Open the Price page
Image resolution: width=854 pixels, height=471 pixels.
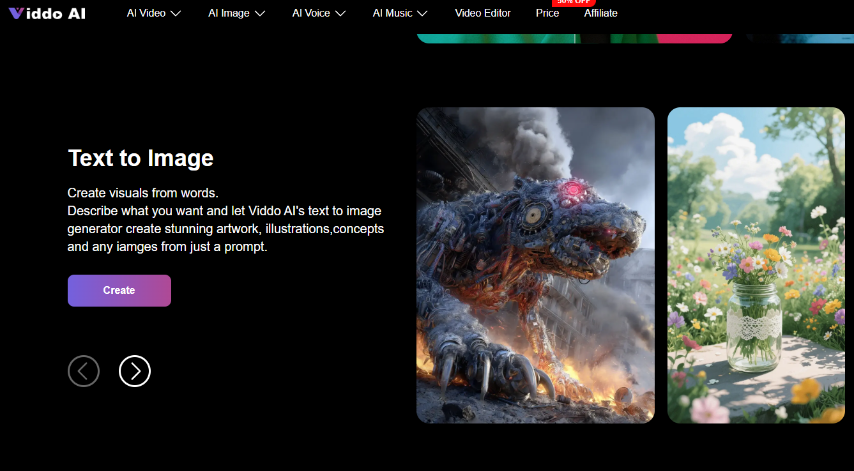547,13
